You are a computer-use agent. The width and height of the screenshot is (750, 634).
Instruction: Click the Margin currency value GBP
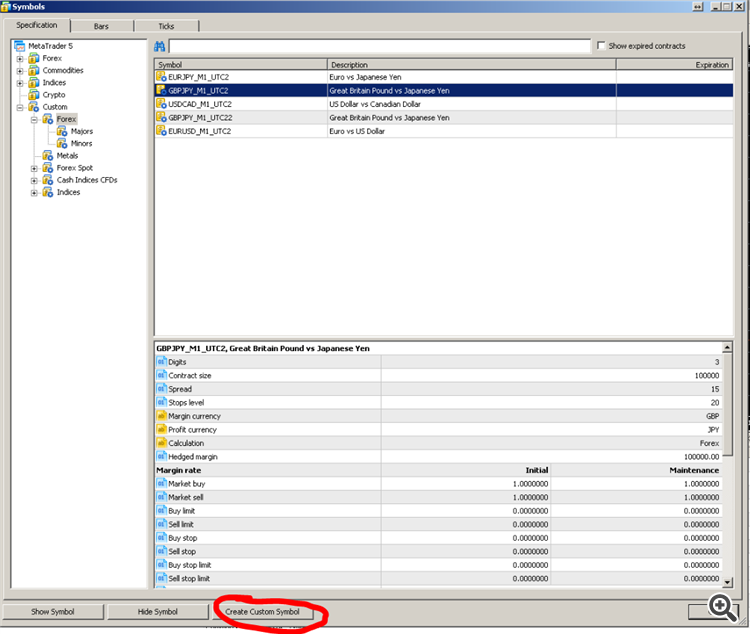pos(713,416)
